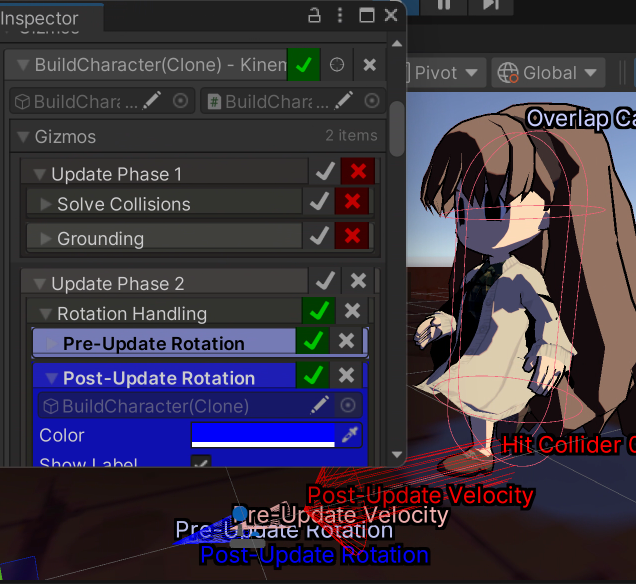The image size is (636, 584).
Task: Click the Inspector scroll up arrow
Action: [397, 44]
